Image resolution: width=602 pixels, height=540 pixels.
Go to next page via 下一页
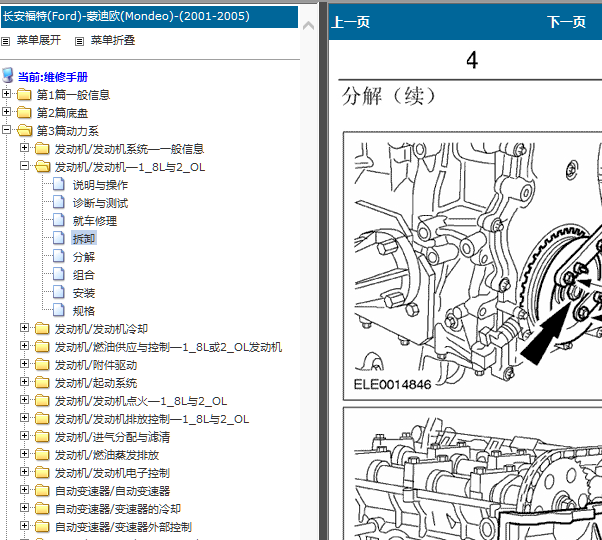click(x=566, y=22)
